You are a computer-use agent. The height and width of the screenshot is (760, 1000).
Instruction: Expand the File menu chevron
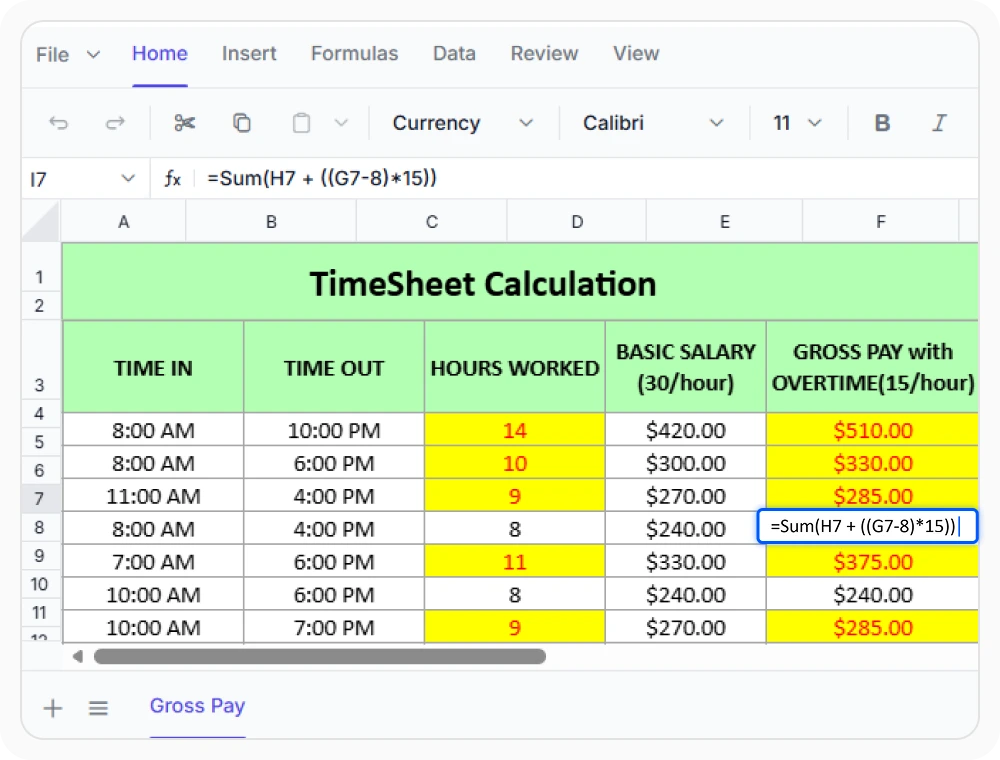point(93,55)
